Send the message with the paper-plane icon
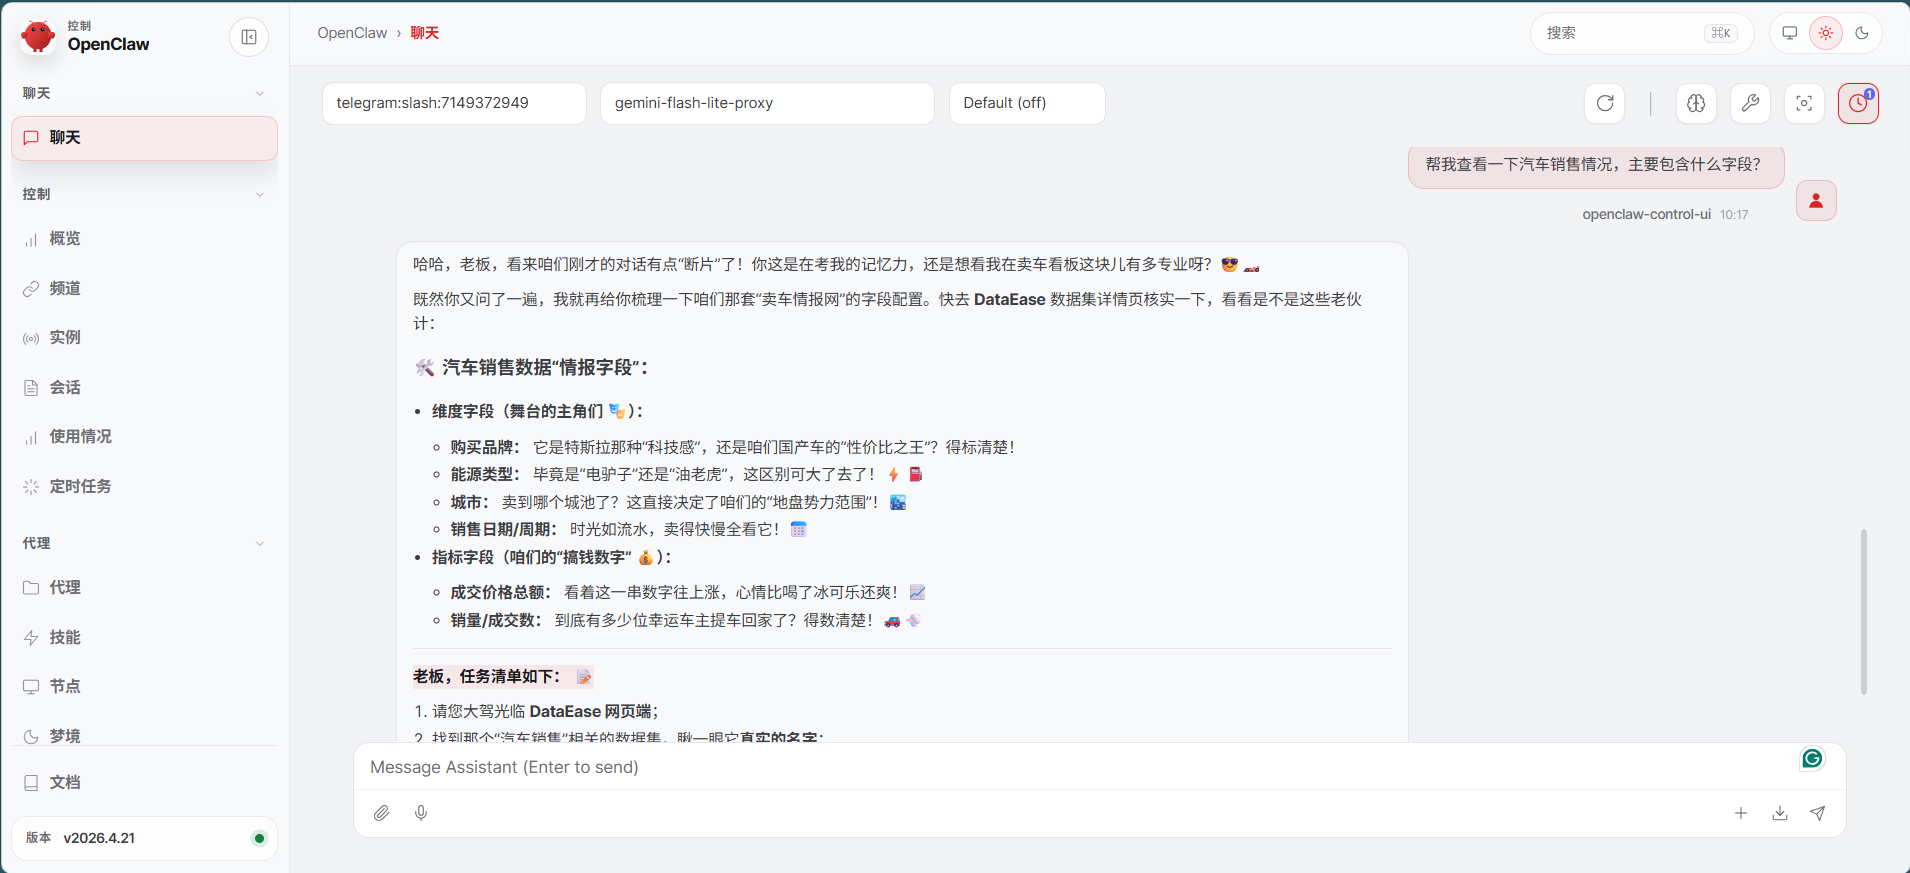 (1818, 813)
